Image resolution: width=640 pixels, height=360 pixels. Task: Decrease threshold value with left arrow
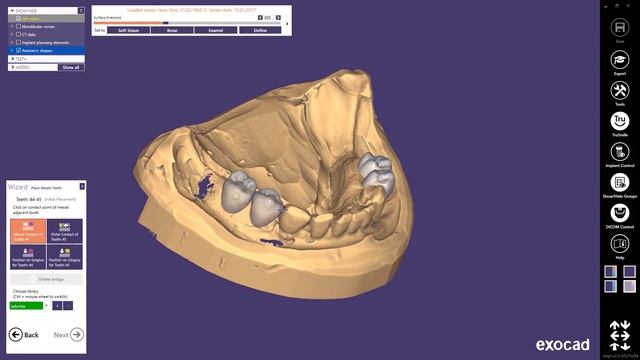click(260, 18)
